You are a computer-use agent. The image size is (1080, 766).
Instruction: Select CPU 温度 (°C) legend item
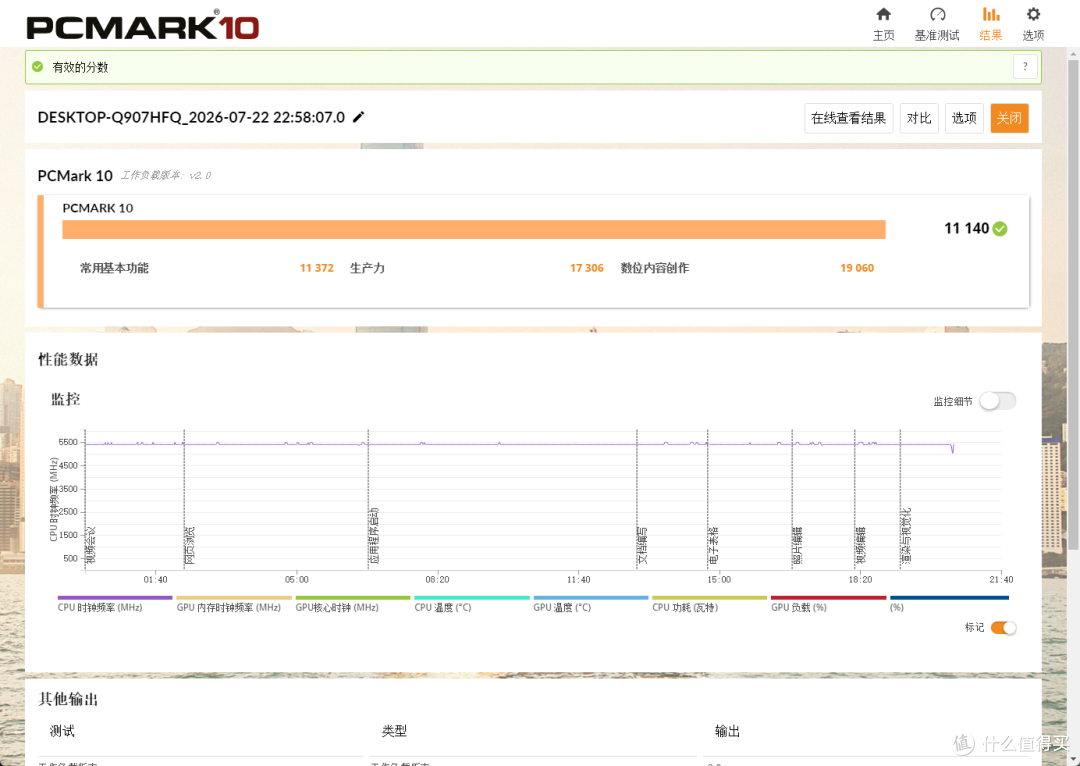[472, 603]
